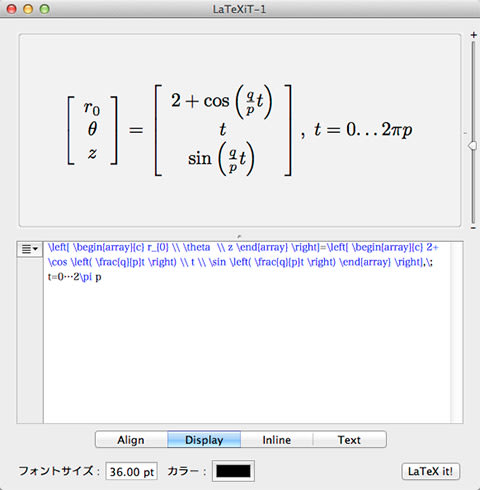
Task: Click the yellow minimize window button
Action: point(28,9)
